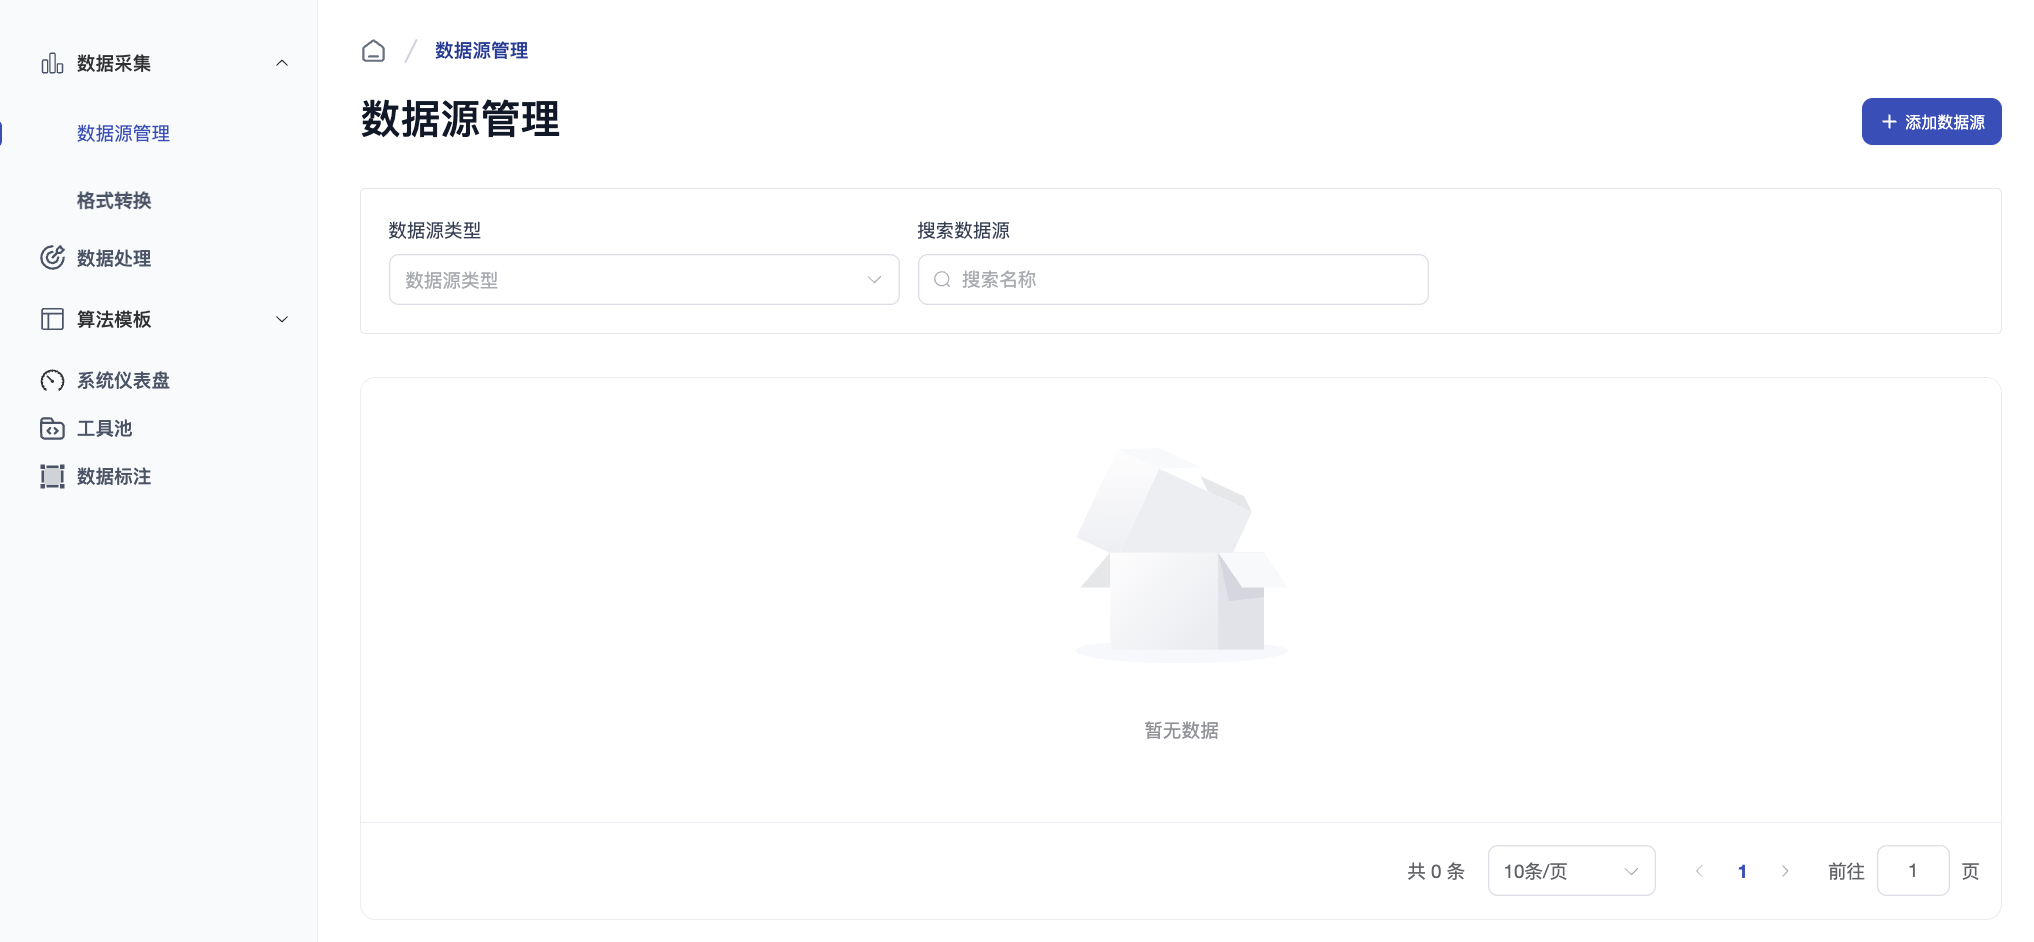Go to 数据标注 menu item

[x=114, y=476]
